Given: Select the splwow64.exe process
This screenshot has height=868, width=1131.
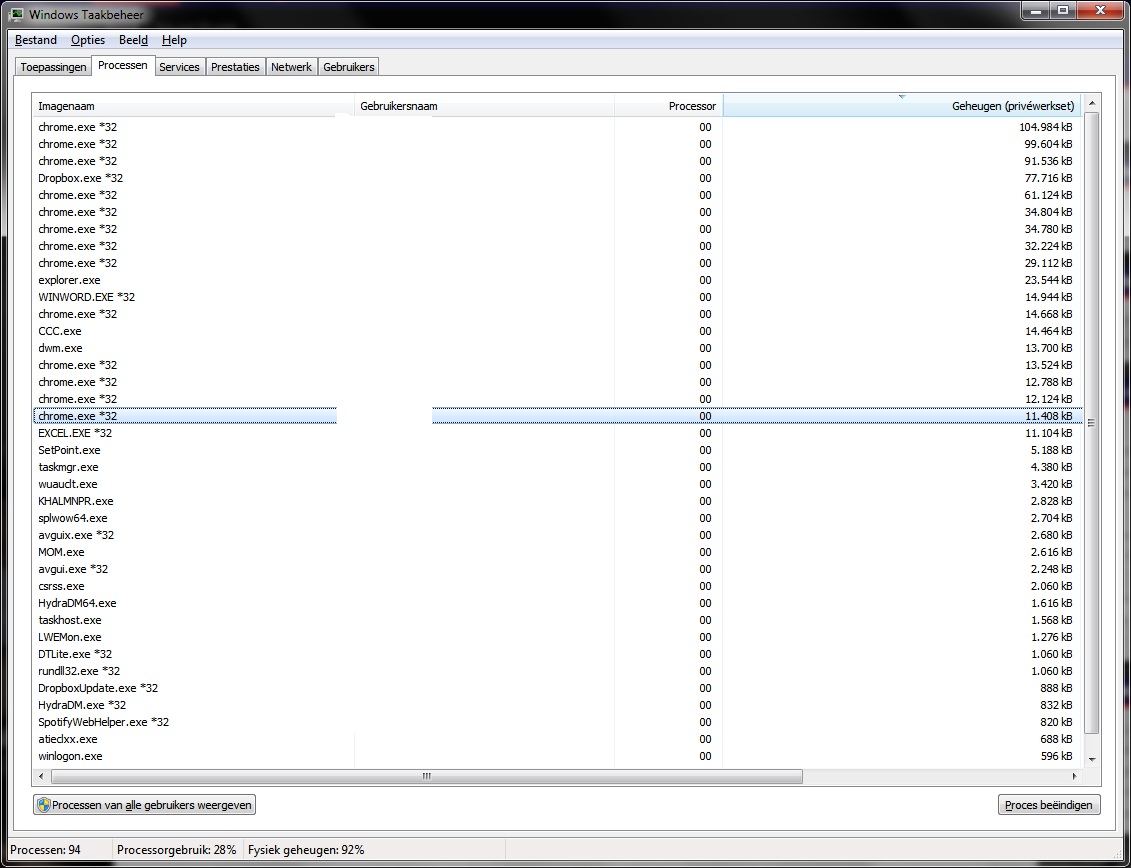Looking at the screenshot, I should pyautogui.click(x=557, y=518).
